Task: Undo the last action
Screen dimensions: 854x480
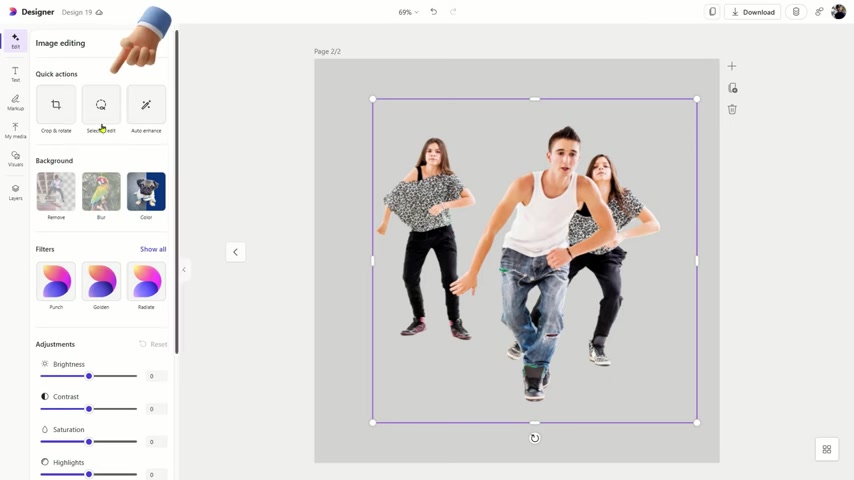Action: (x=434, y=12)
